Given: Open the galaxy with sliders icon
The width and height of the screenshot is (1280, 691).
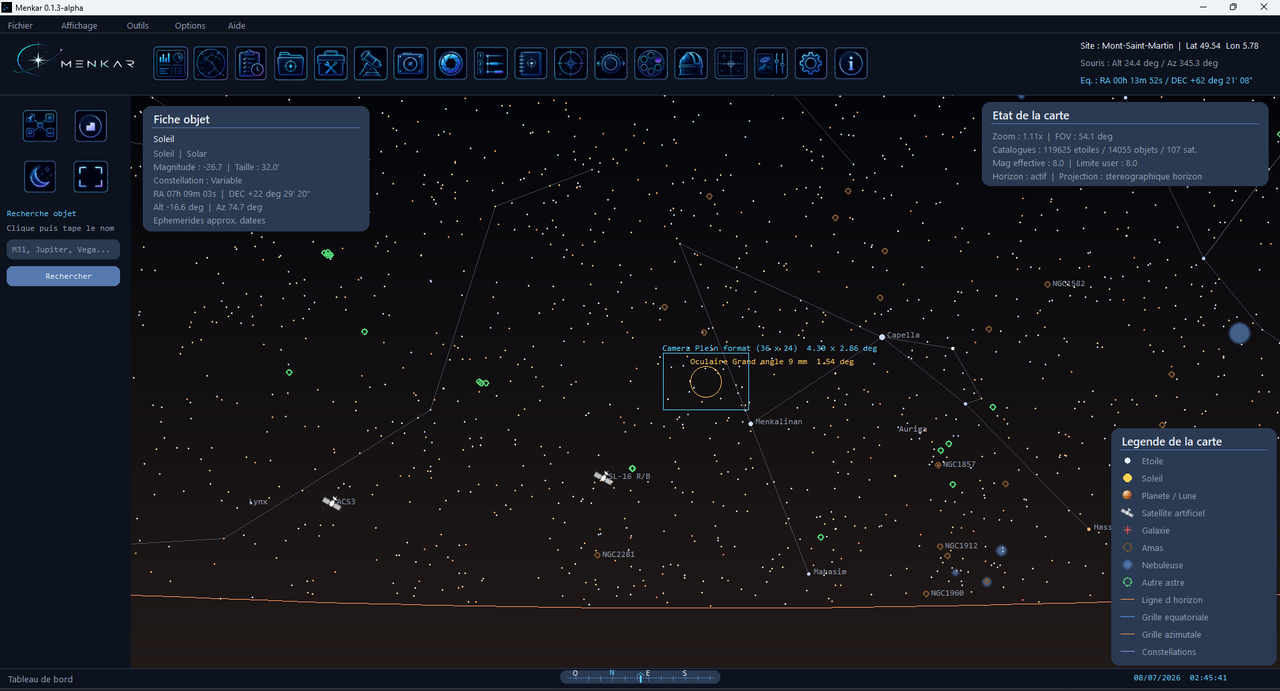Looking at the screenshot, I should (771, 63).
